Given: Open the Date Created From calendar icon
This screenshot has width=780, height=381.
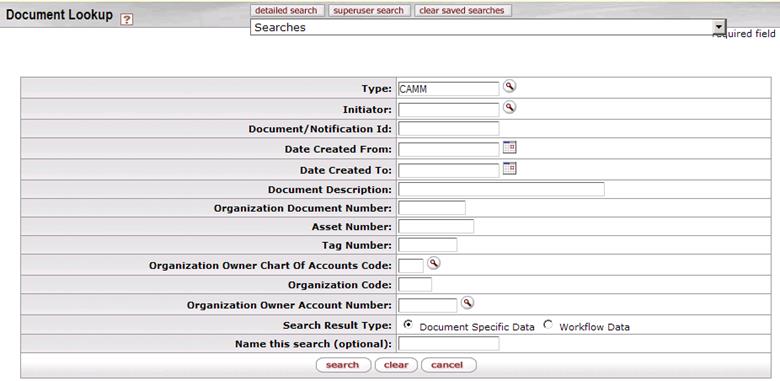Looking at the screenshot, I should pos(509,147).
